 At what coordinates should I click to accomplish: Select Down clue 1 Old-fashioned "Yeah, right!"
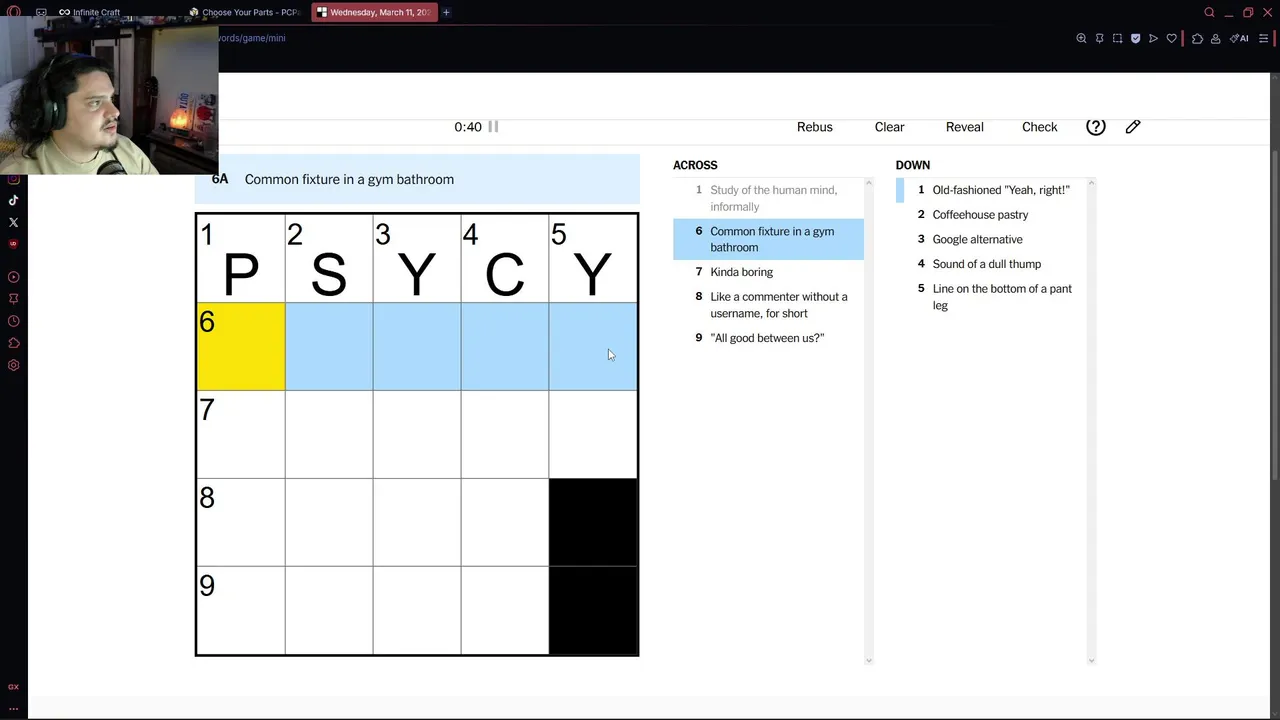[x=991, y=190]
